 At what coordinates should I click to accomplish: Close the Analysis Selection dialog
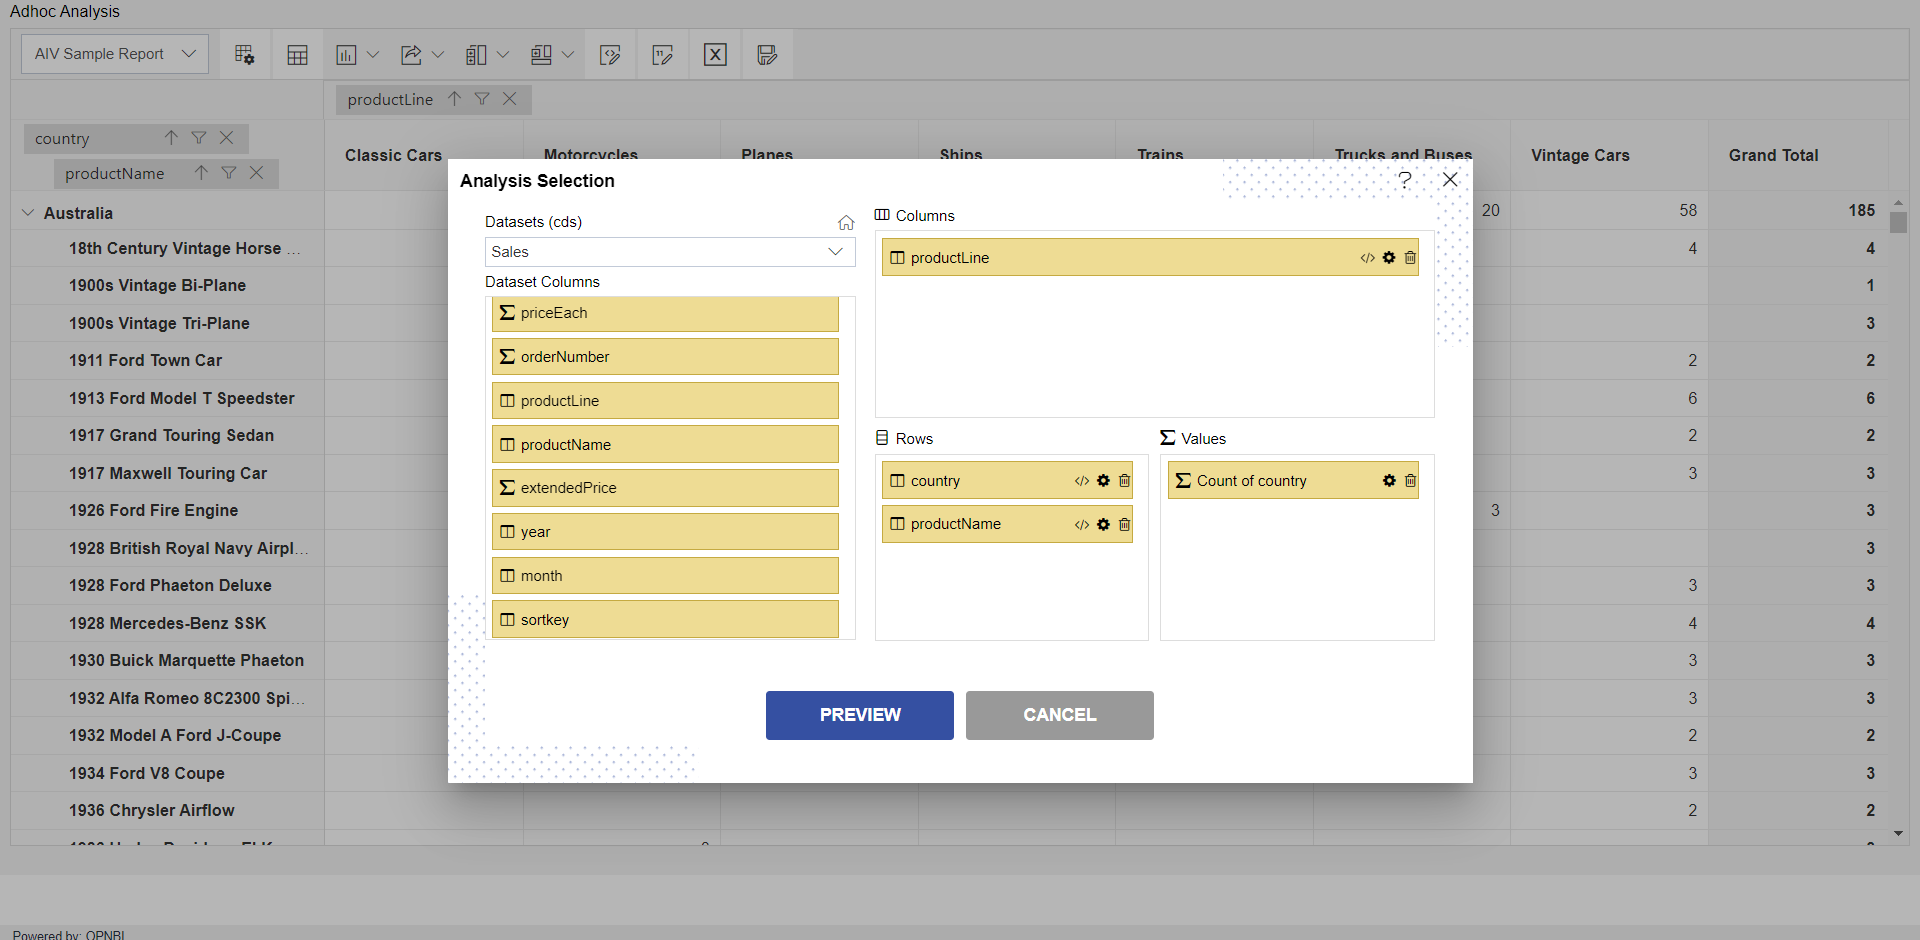click(x=1450, y=180)
